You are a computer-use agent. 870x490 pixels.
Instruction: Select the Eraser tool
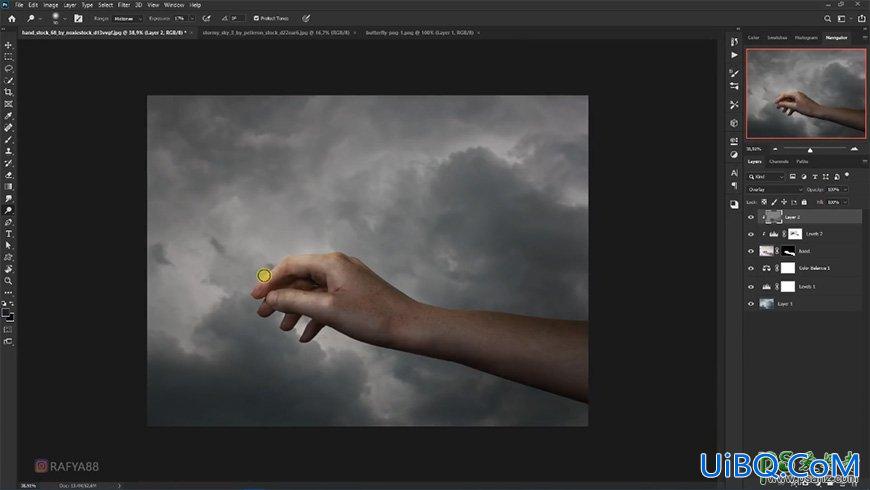(8, 175)
